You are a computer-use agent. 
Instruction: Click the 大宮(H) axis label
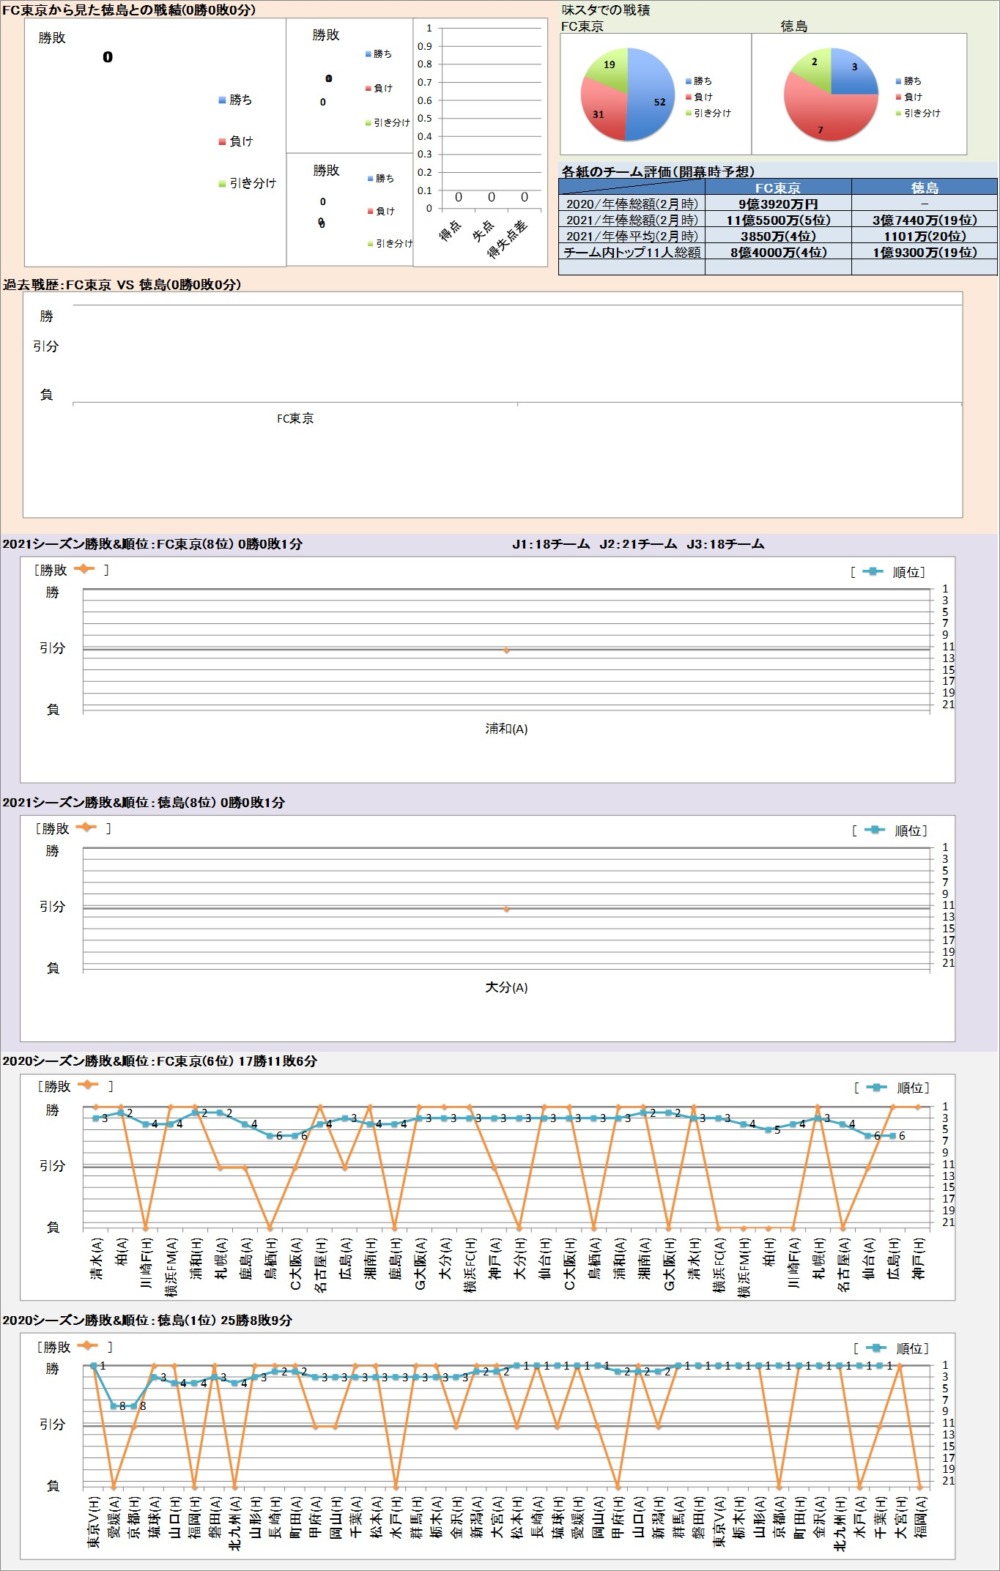(x=900, y=1518)
